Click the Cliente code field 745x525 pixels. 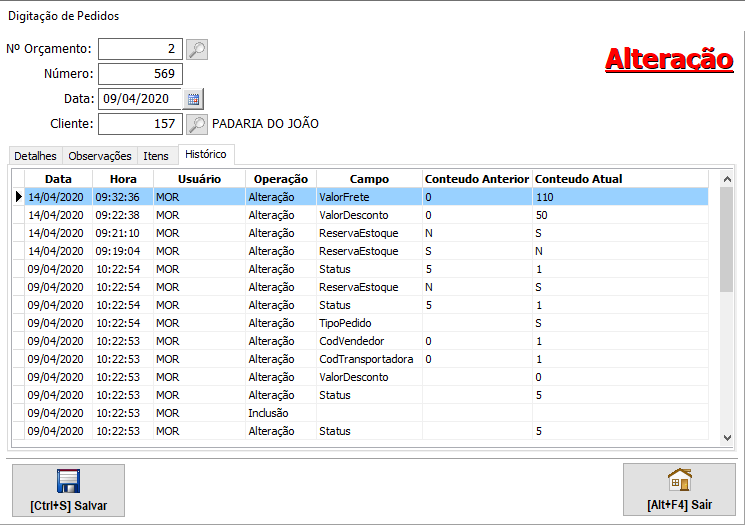(140, 124)
